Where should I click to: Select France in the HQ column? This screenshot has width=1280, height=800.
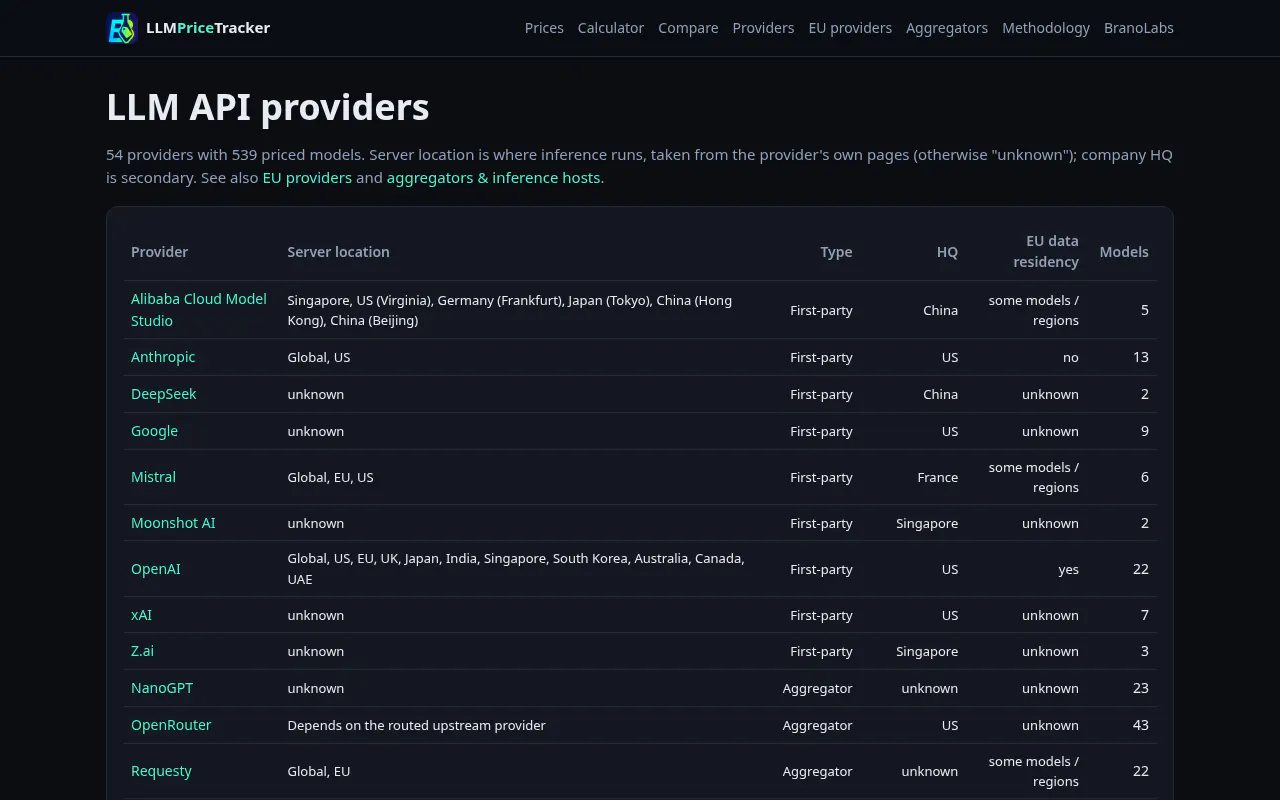(x=937, y=478)
